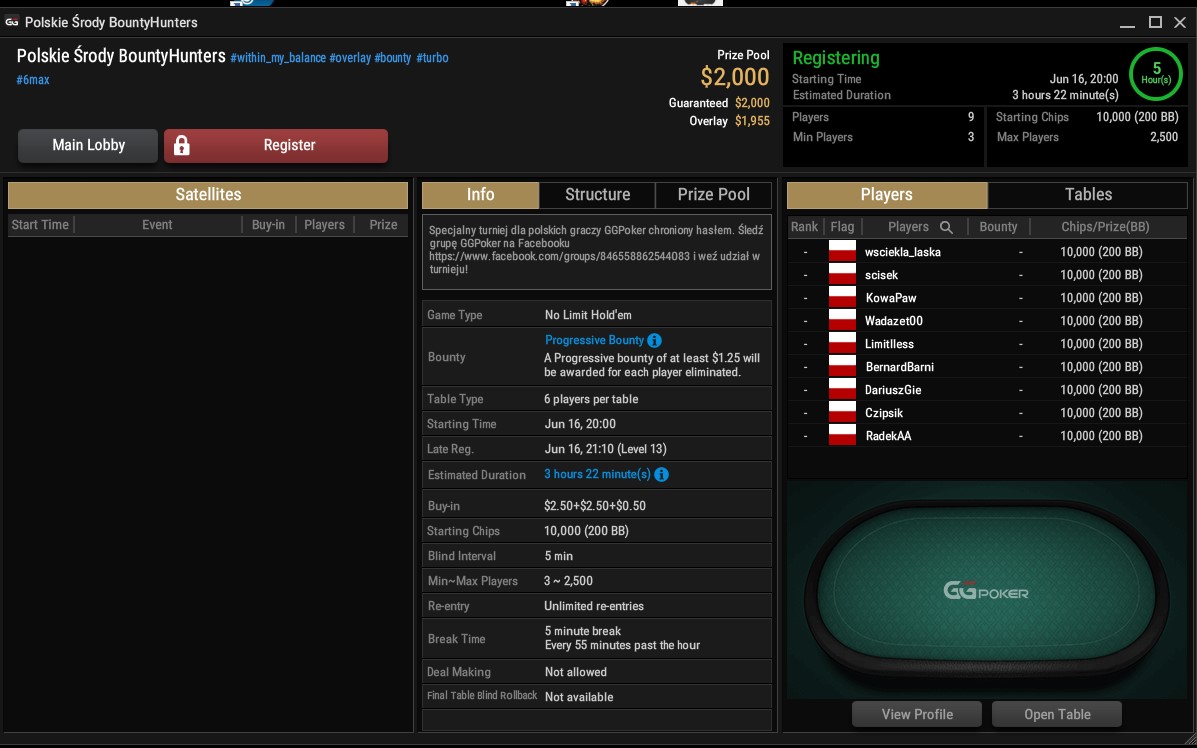1197x748 pixels.
Task: Switch to the Structure tab
Action: tap(597, 195)
